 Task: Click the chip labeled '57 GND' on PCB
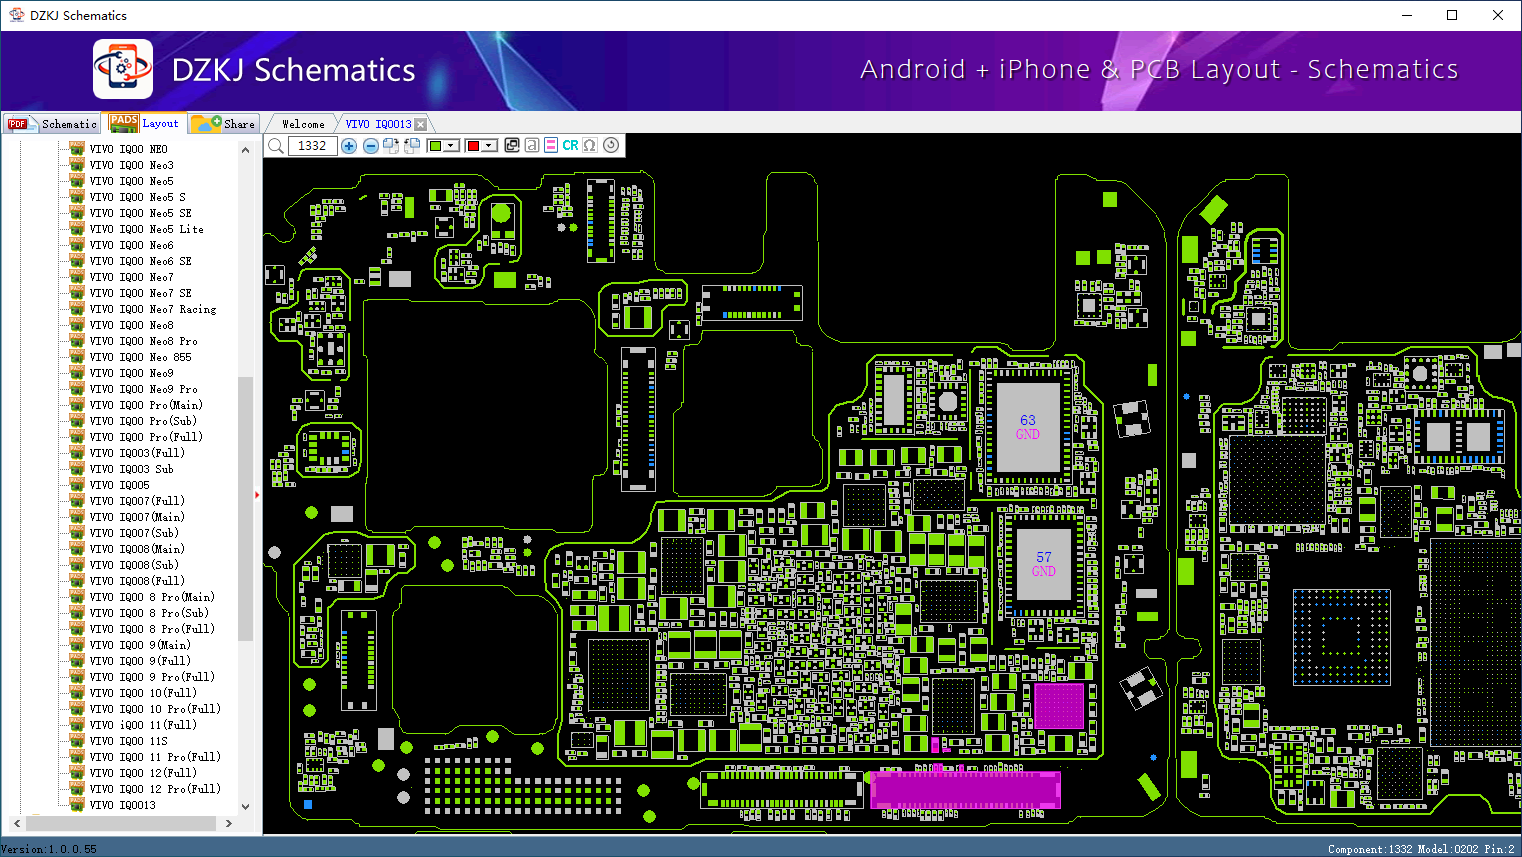1044,564
